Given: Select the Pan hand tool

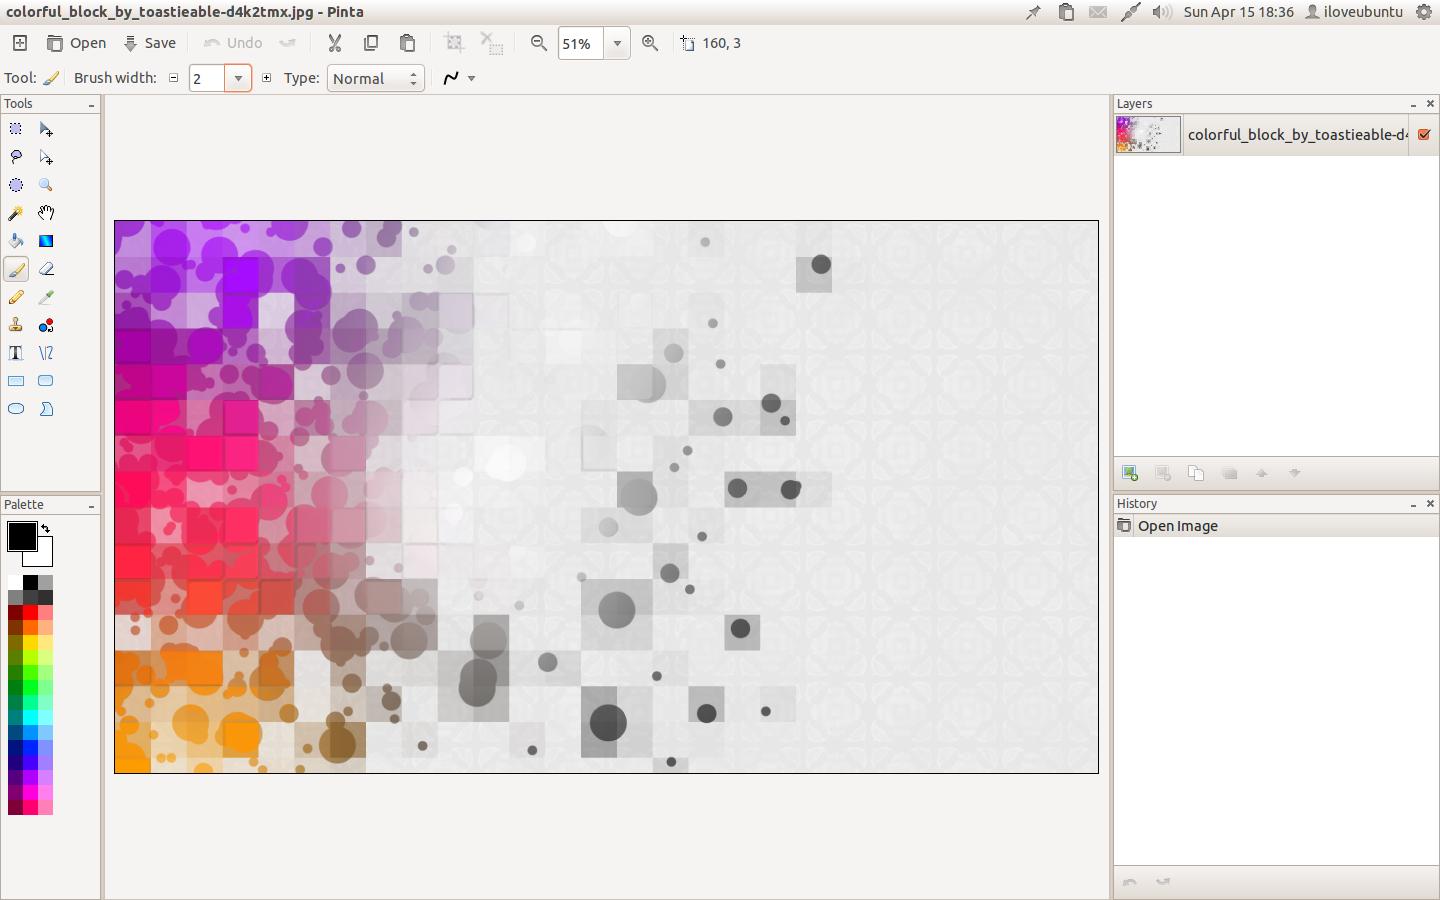Looking at the screenshot, I should tap(46, 213).
